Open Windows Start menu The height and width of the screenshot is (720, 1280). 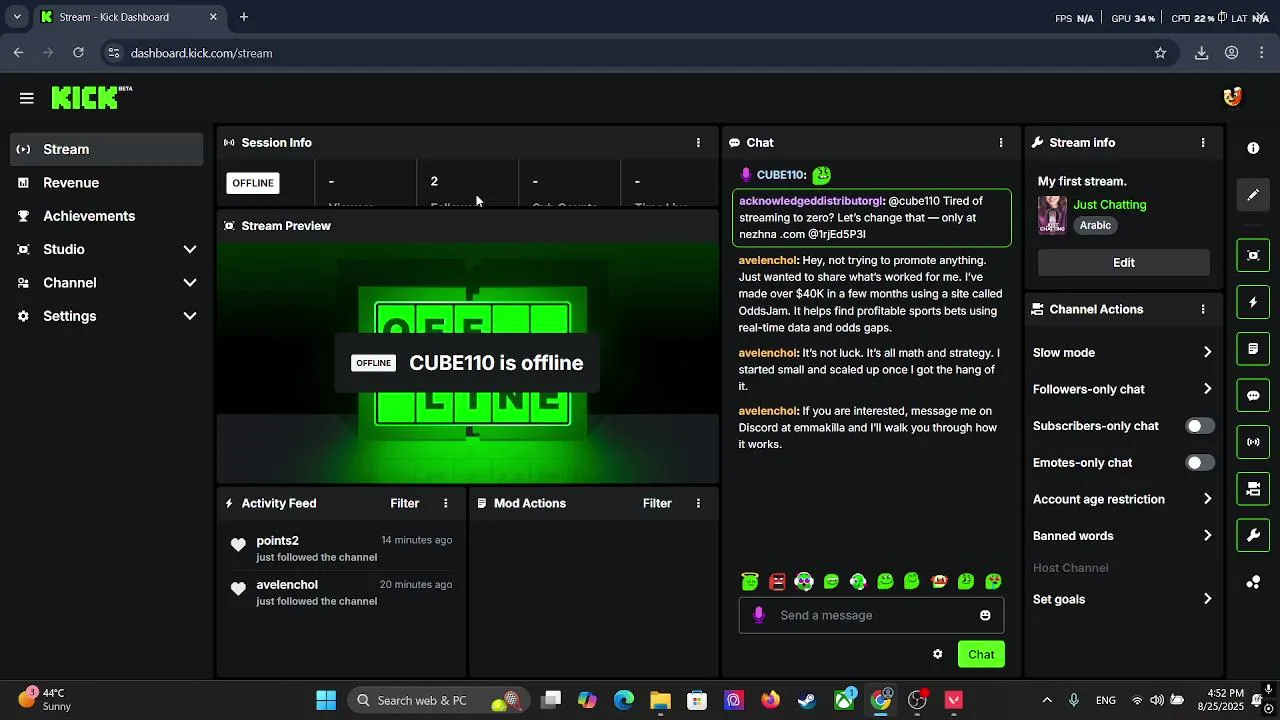(326, 700)
